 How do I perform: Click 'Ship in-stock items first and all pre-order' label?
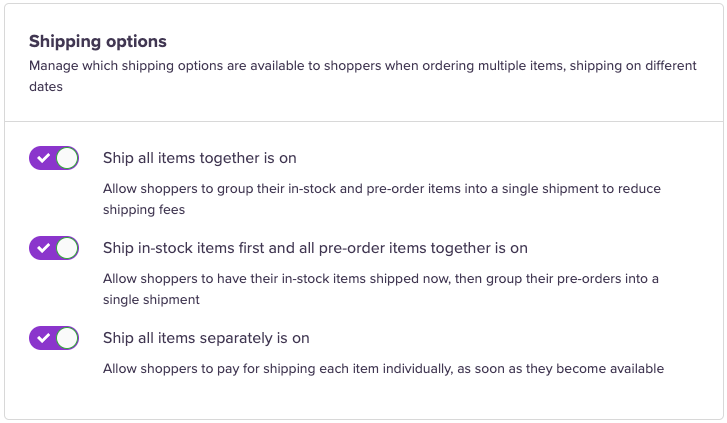pos(315,248)
